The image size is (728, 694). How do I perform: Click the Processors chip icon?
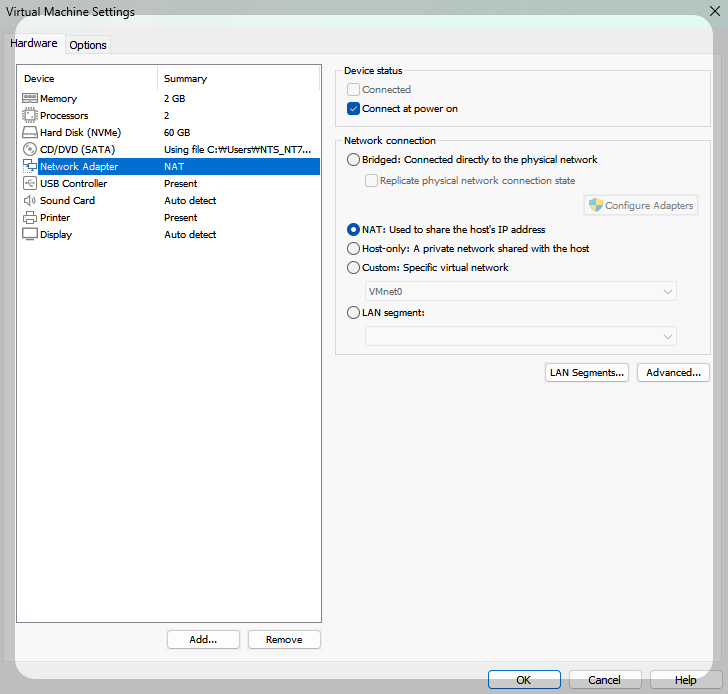(x=30, y=115)
